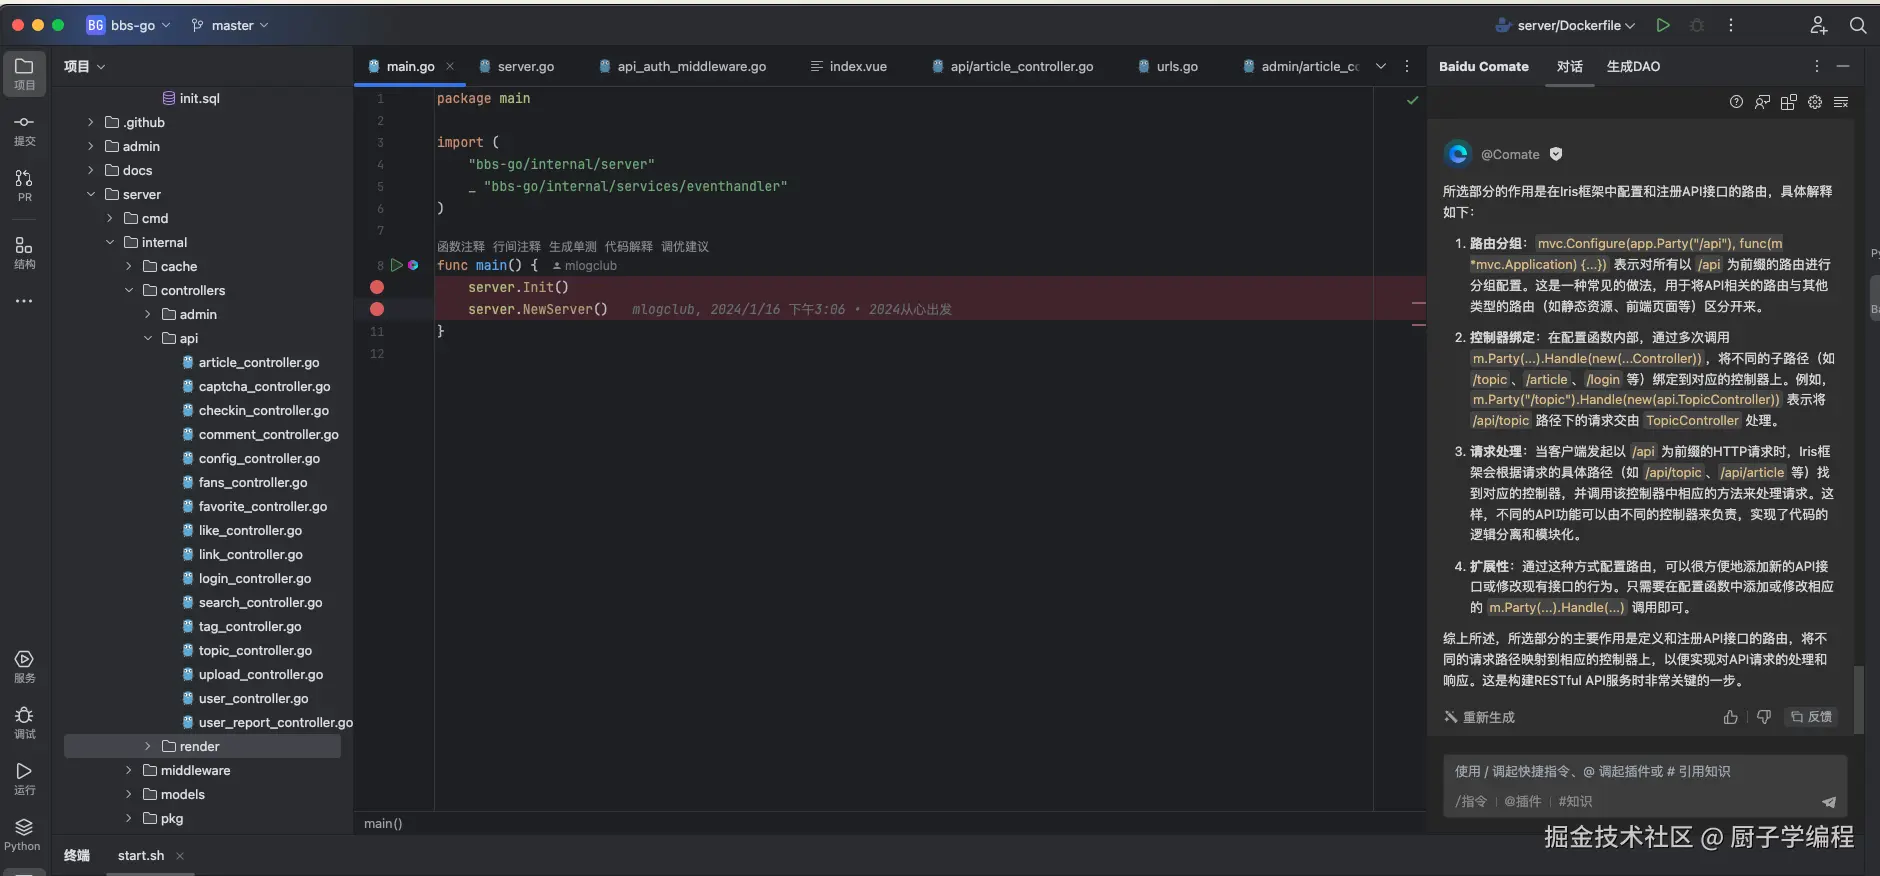1880x876 pixels.
Task: Open the Pull Requests sidebar icon
Action: click(x=24, y=185)
